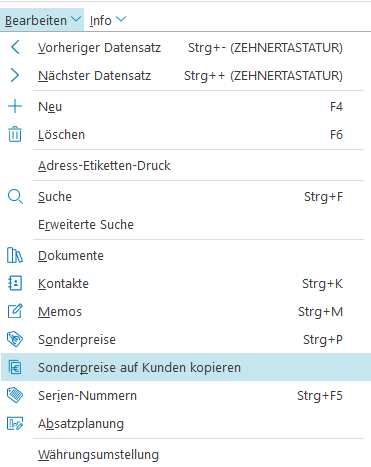Click the Kontakte address book icon
The image size is (371, 467).
(15, 283)
